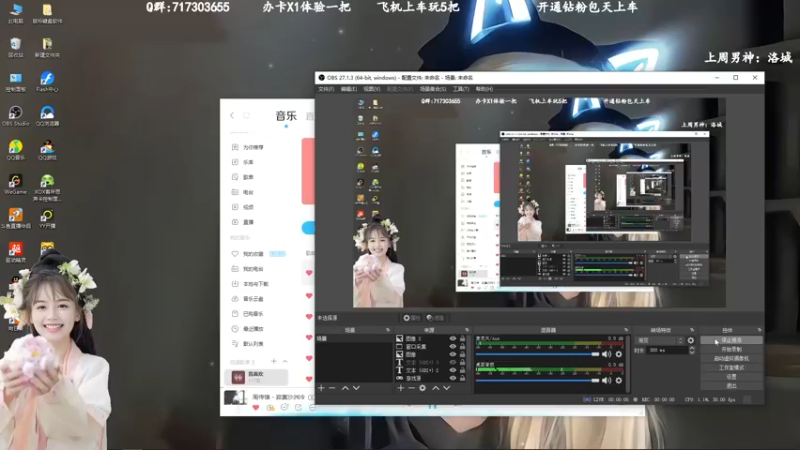Move scene up arrow in OBS 场景 panel

(x=345, y=388)
